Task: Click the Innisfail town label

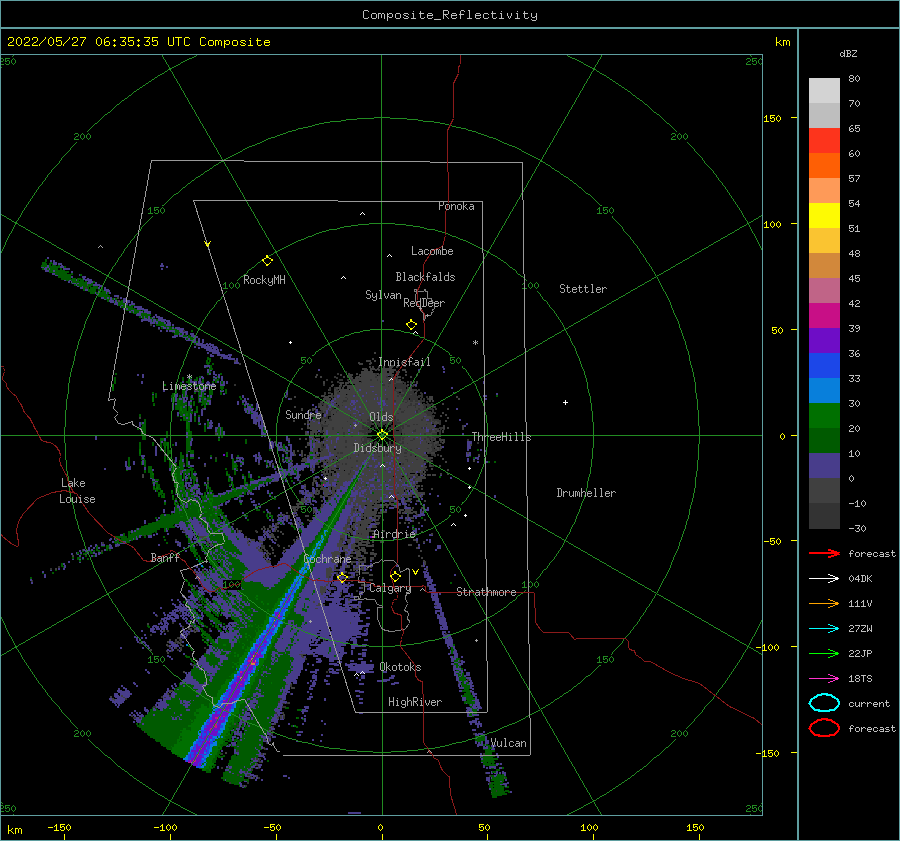Action: 404,362
